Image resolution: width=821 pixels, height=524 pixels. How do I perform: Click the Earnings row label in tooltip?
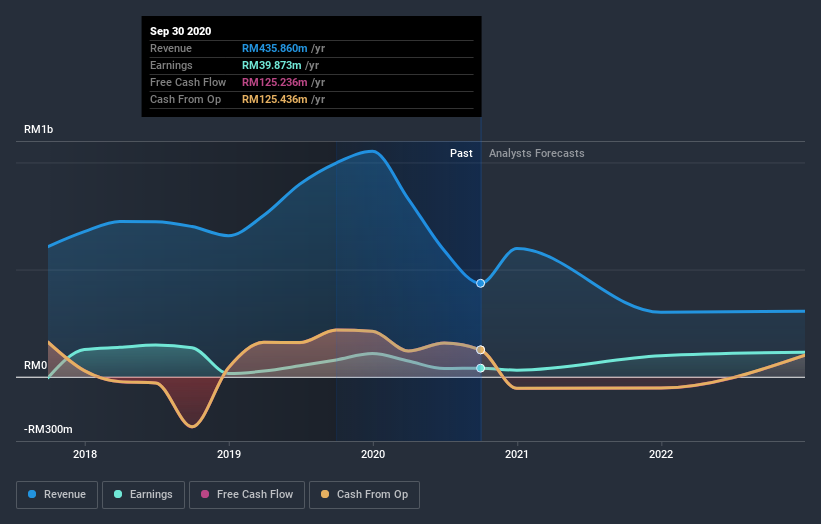click(171, 65)
